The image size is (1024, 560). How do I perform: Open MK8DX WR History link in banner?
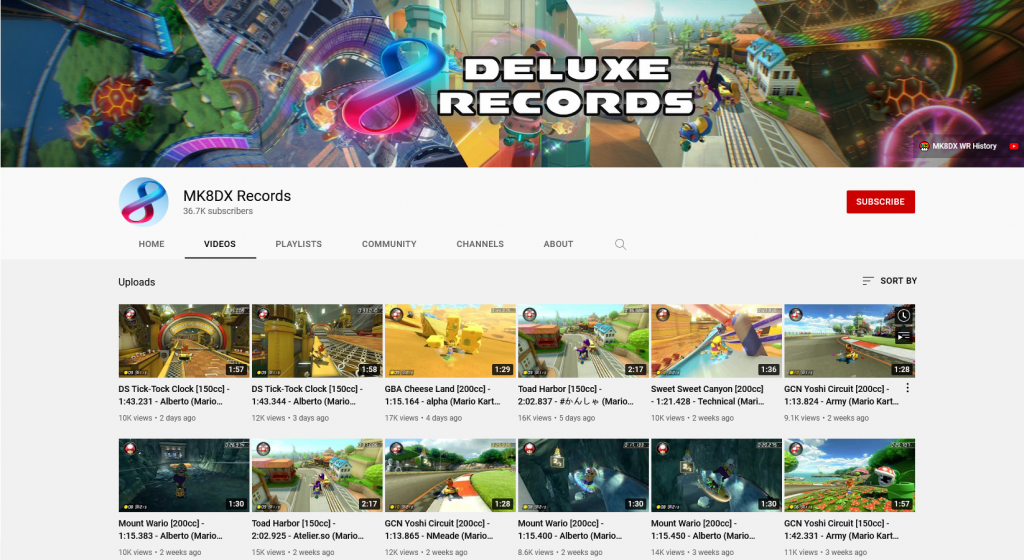pos(958,146)
